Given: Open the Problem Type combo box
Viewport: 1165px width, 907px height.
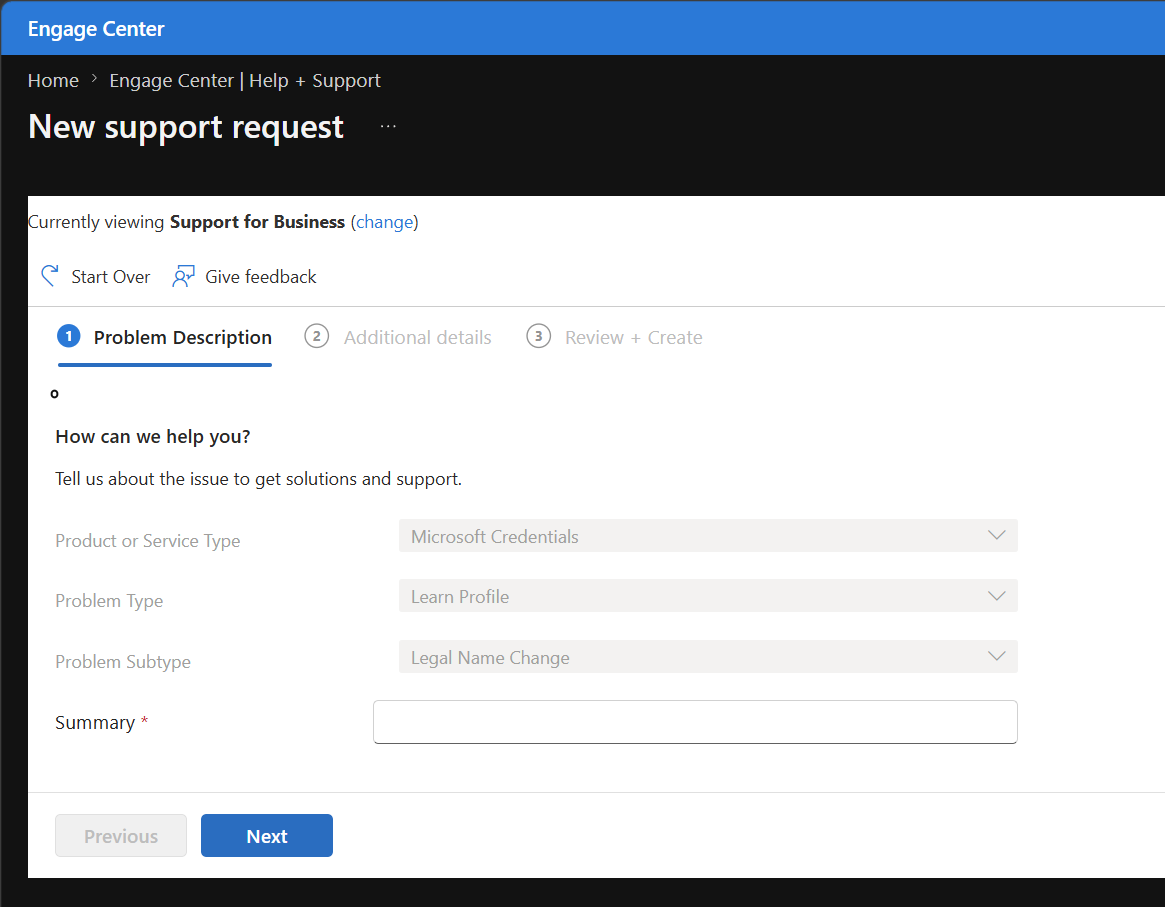Looking at the screenshot, I should coord(708,596).
